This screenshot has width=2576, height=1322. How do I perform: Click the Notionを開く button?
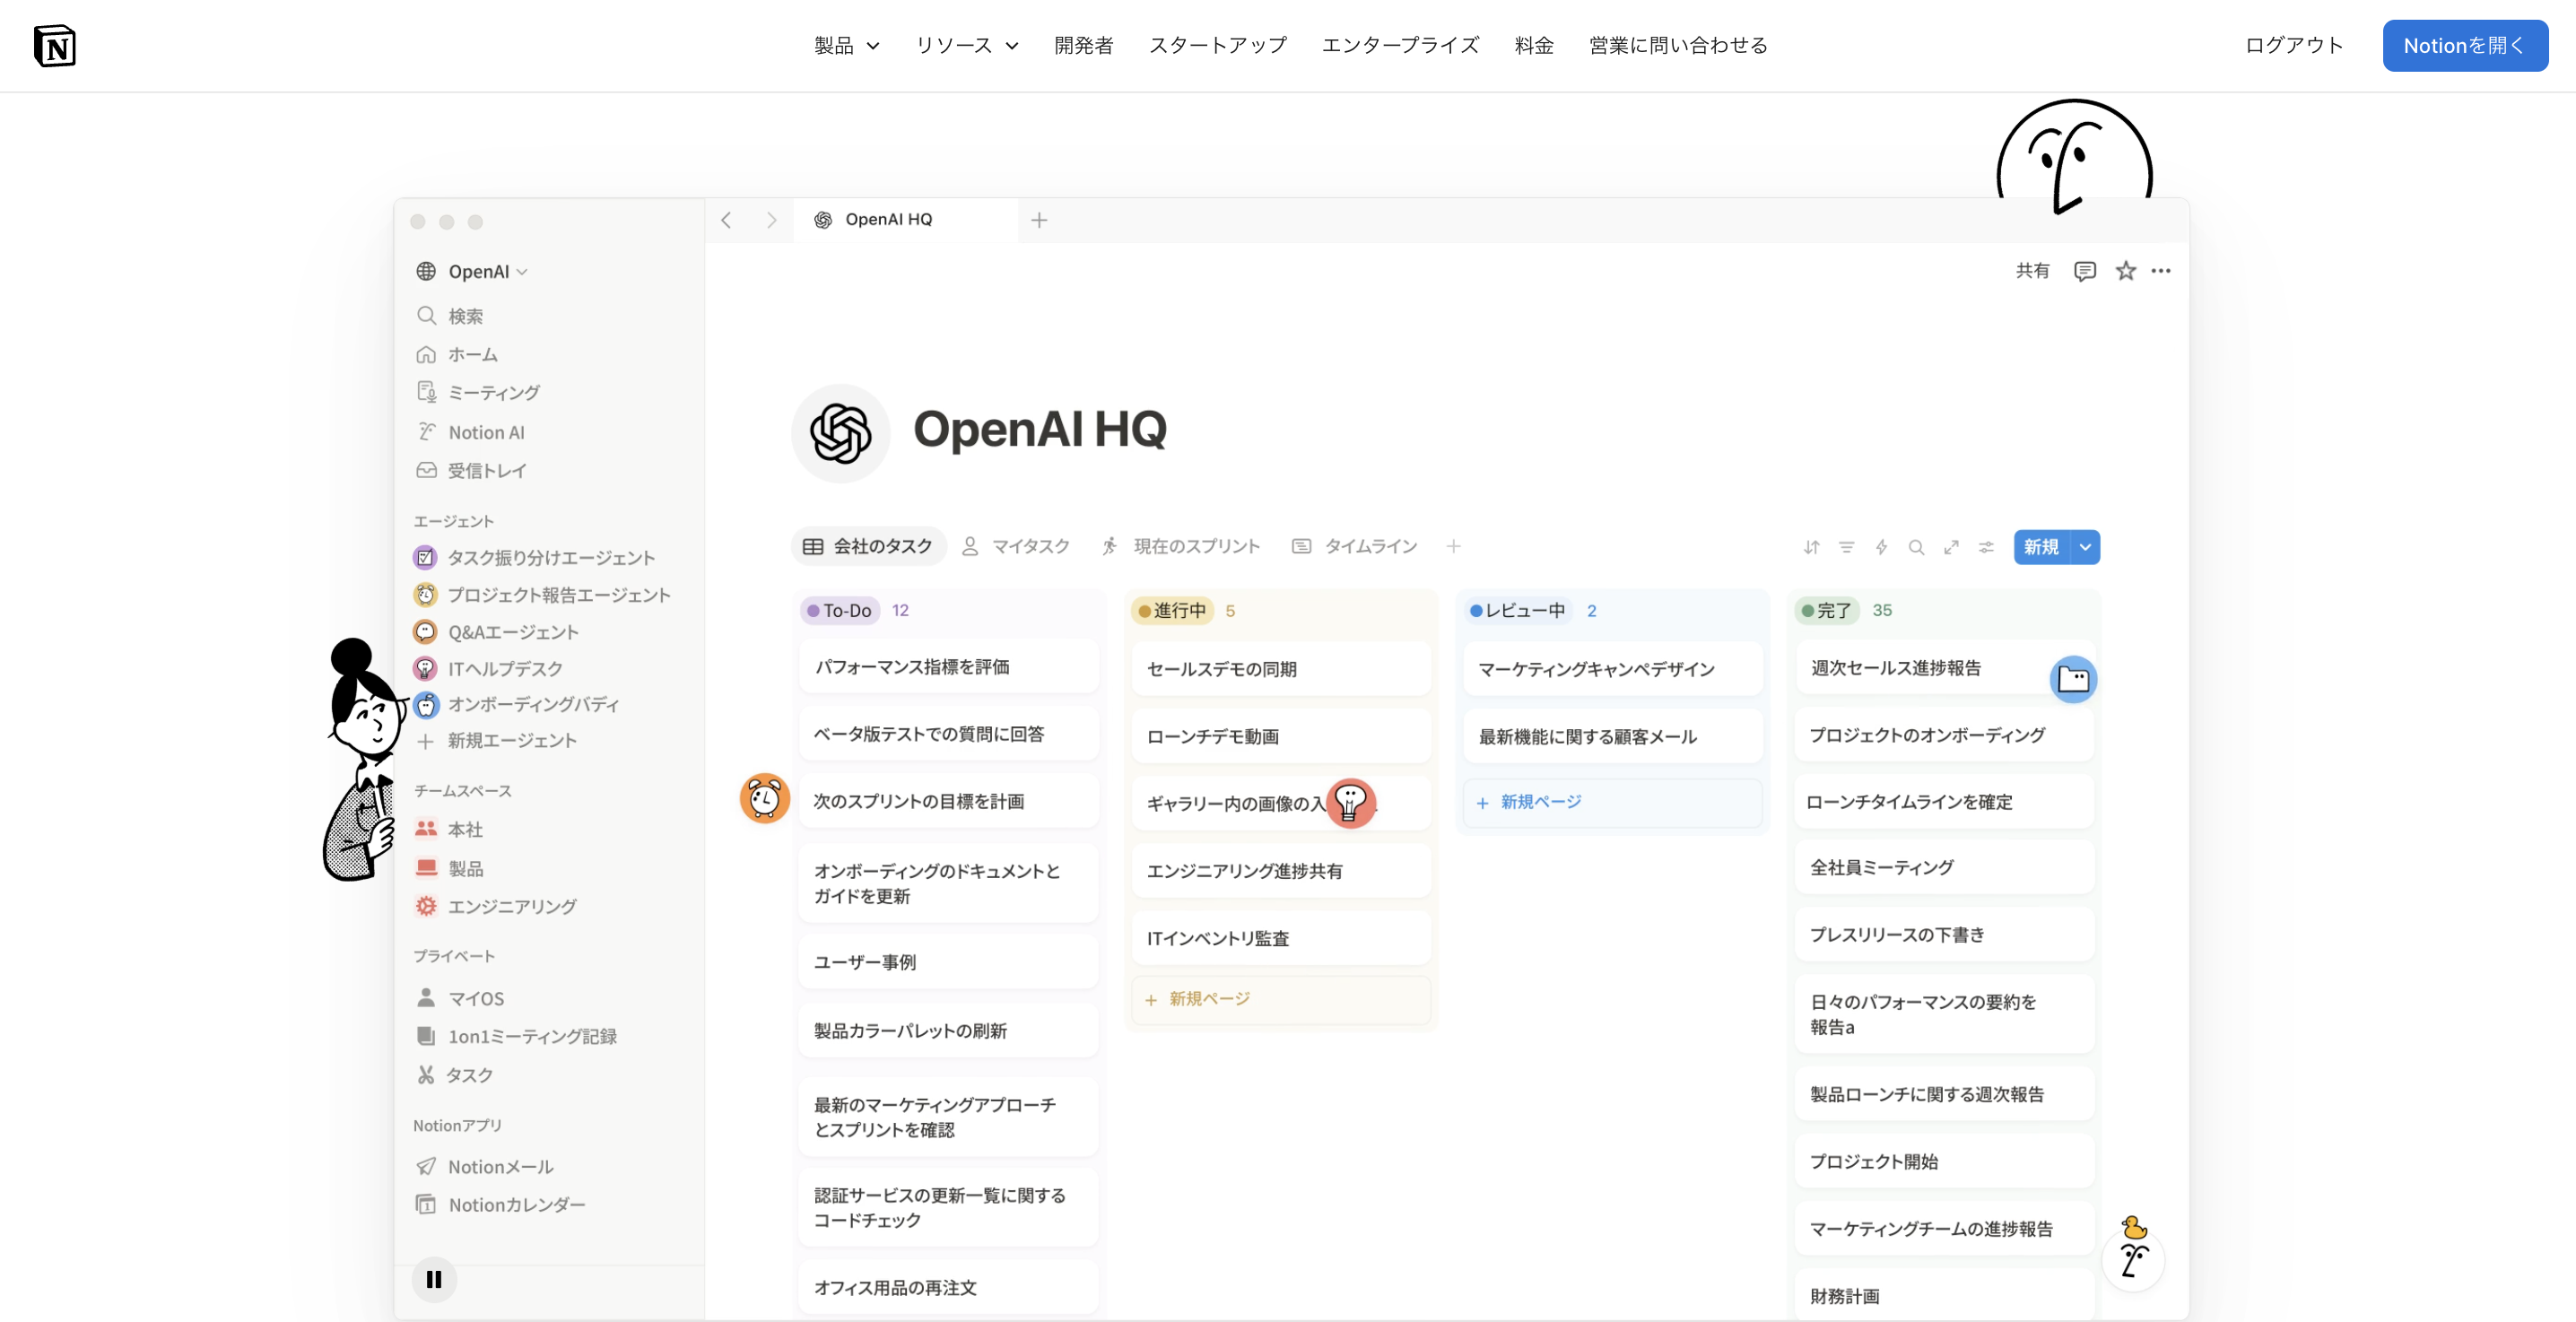(2465, 46)
